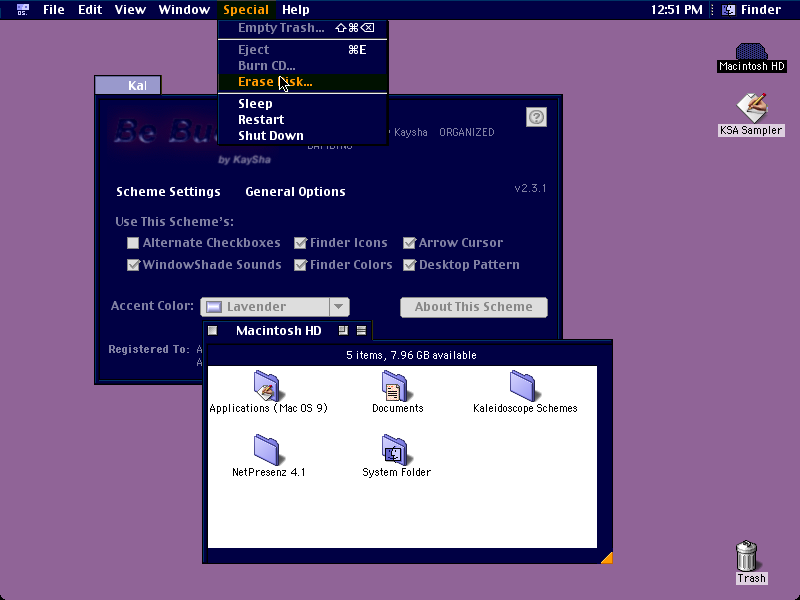Image resolution: width=800 pixels, height=600 pixels.
Task: Switch to the Scheme Settings tab
Action: click(168, 192)
